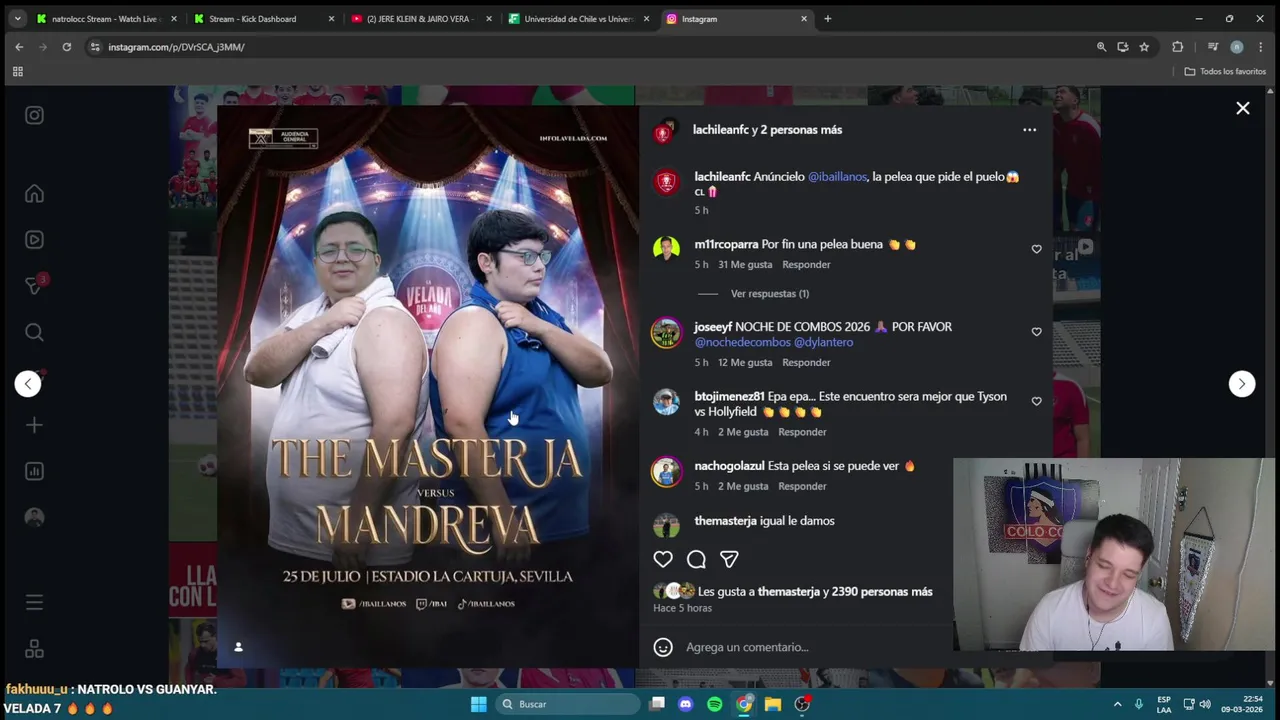Viewport: 1280px width, 720px height.
Task: Switch to the natrolocc Stream browser tab
Action: click(x=104, y=19)
